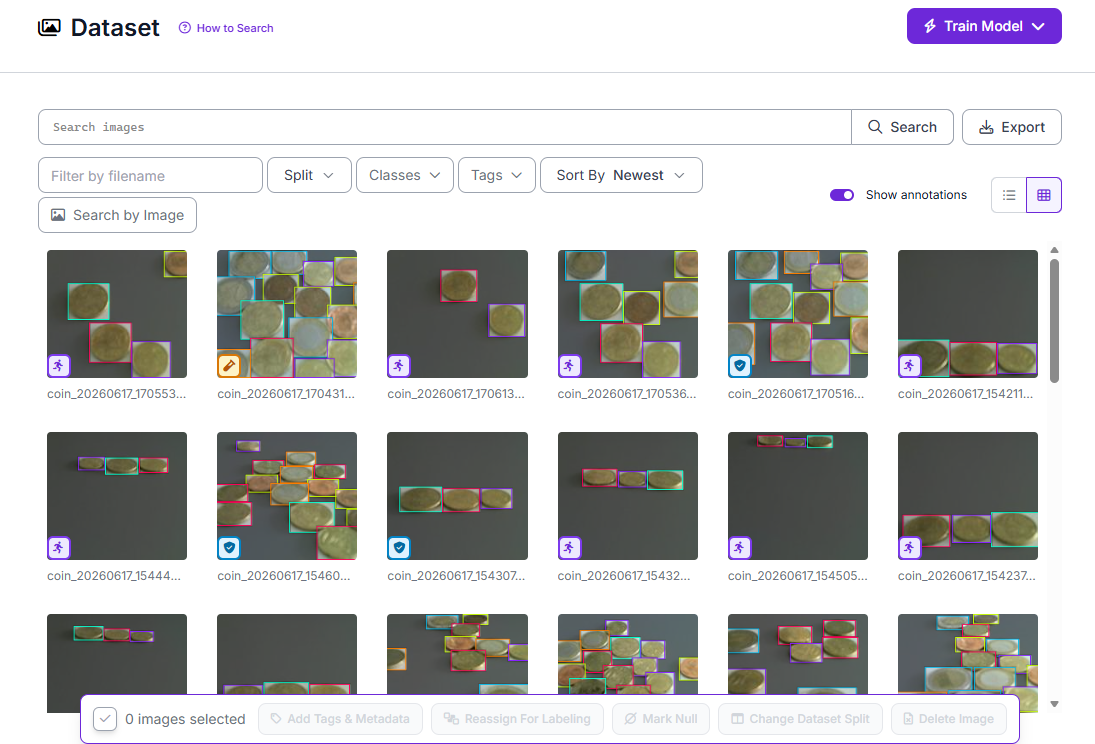Click the Search button
The height and width of the screenshot is (744, 1095).
[x=902, y=127]
